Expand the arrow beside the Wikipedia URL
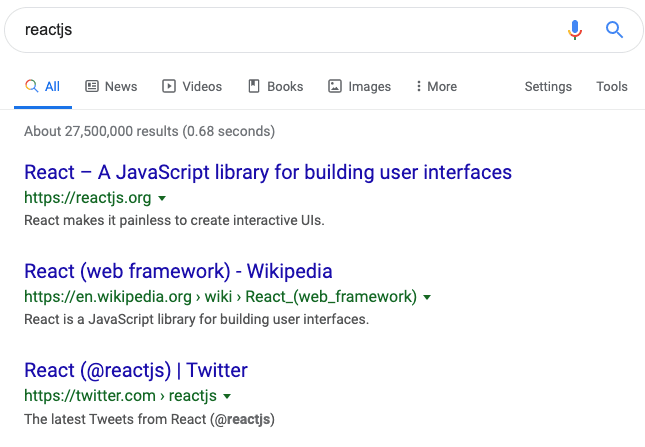Screen dimensions: 645x447 click(427, 297)
